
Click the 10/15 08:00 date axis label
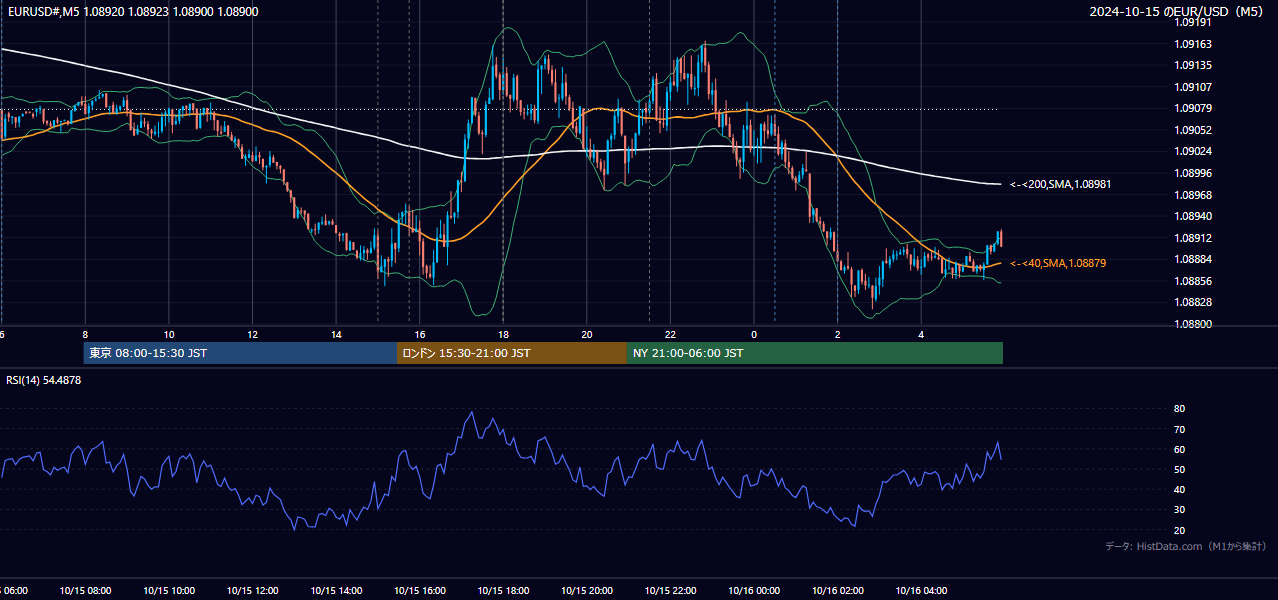85,591
